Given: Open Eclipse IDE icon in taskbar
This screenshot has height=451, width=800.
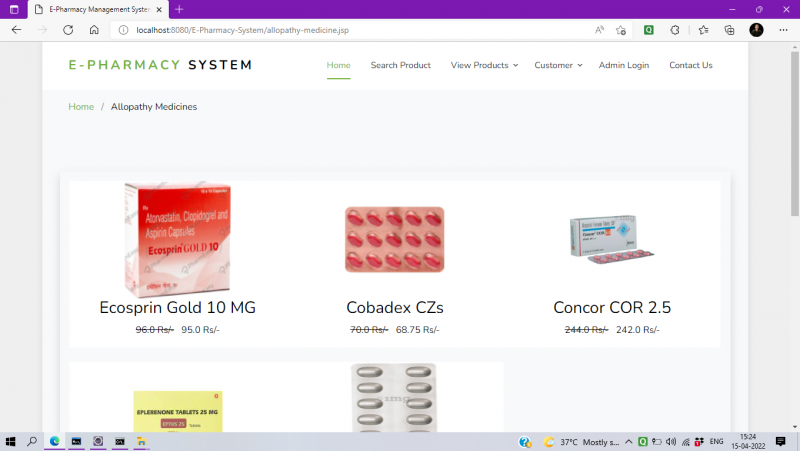Looking at the screenshot, I should (98, 442).
